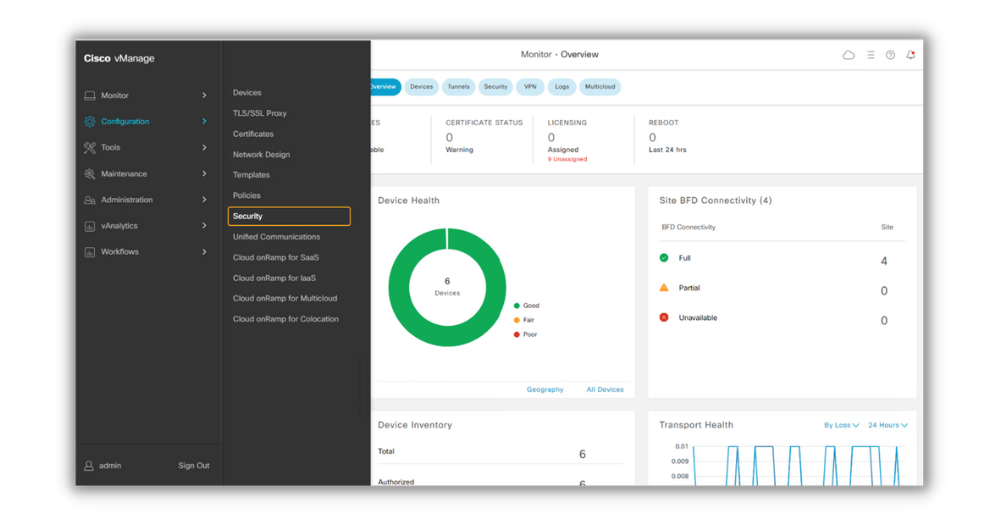Expand the Tools menu chevron
The width and height of the screenshot is (1000, 526).
(204, 148)
